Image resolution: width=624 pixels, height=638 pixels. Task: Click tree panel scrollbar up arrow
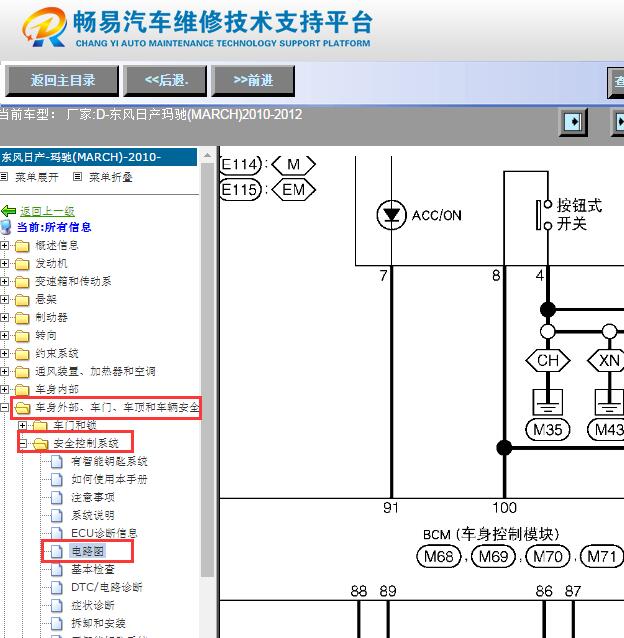[x=207, y=155]
